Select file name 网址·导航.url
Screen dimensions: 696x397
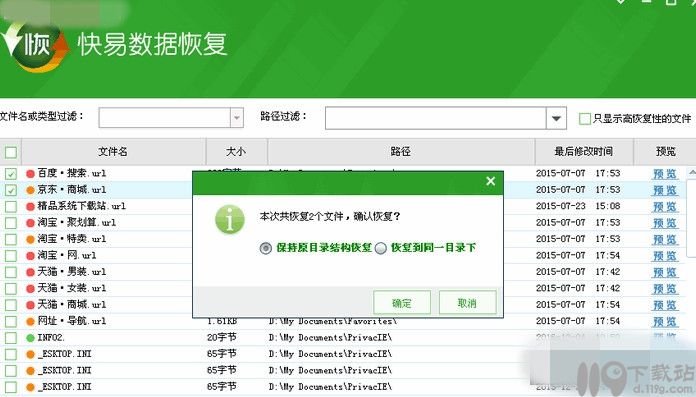pos(71,322)
